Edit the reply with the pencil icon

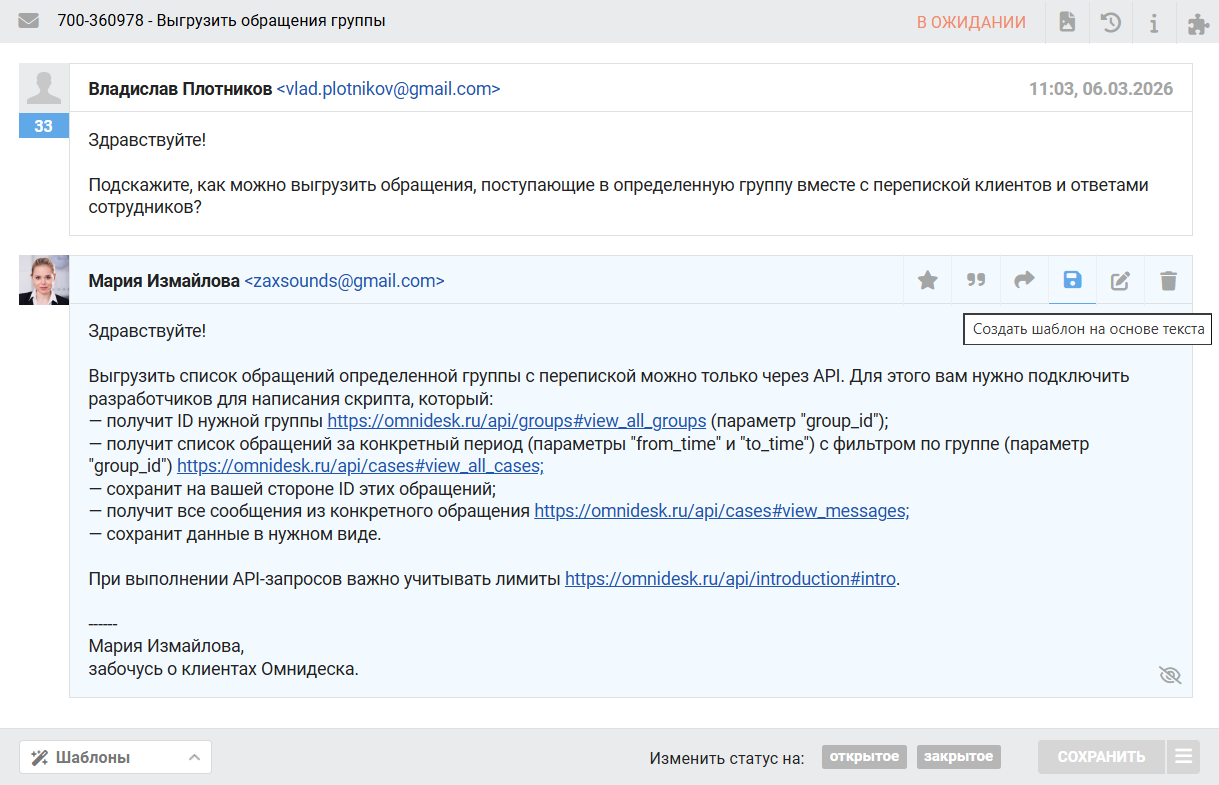point(1120,281)
